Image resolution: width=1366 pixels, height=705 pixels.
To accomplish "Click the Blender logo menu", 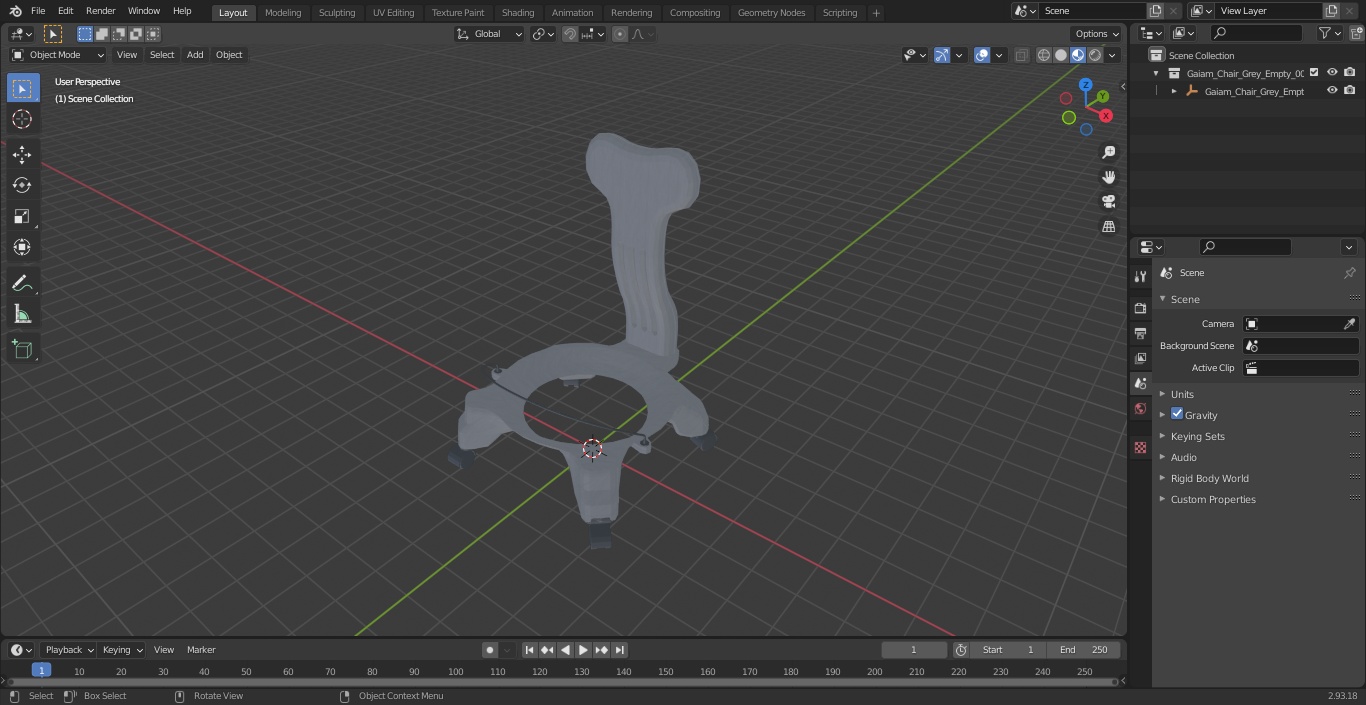I will click(15, 11).
